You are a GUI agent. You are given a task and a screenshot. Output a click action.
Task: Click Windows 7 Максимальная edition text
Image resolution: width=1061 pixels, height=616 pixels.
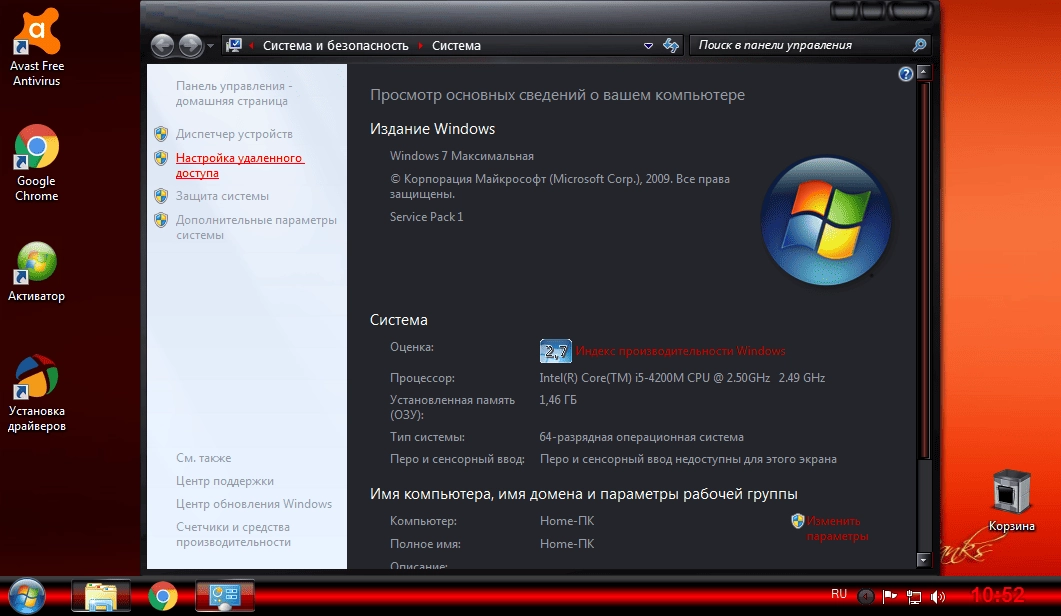(461, 156)
